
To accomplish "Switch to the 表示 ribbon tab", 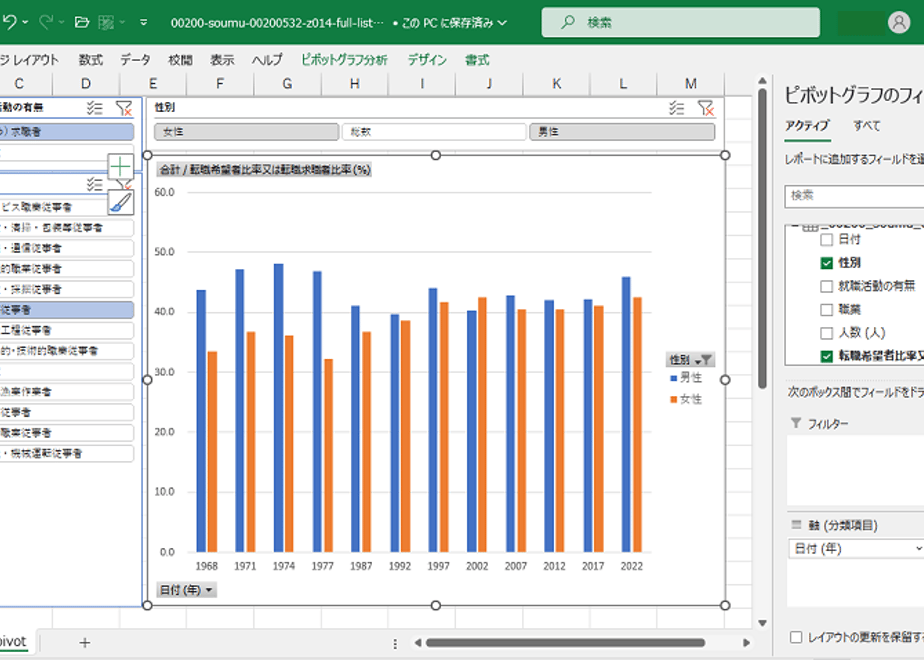I will pos(222,60).
